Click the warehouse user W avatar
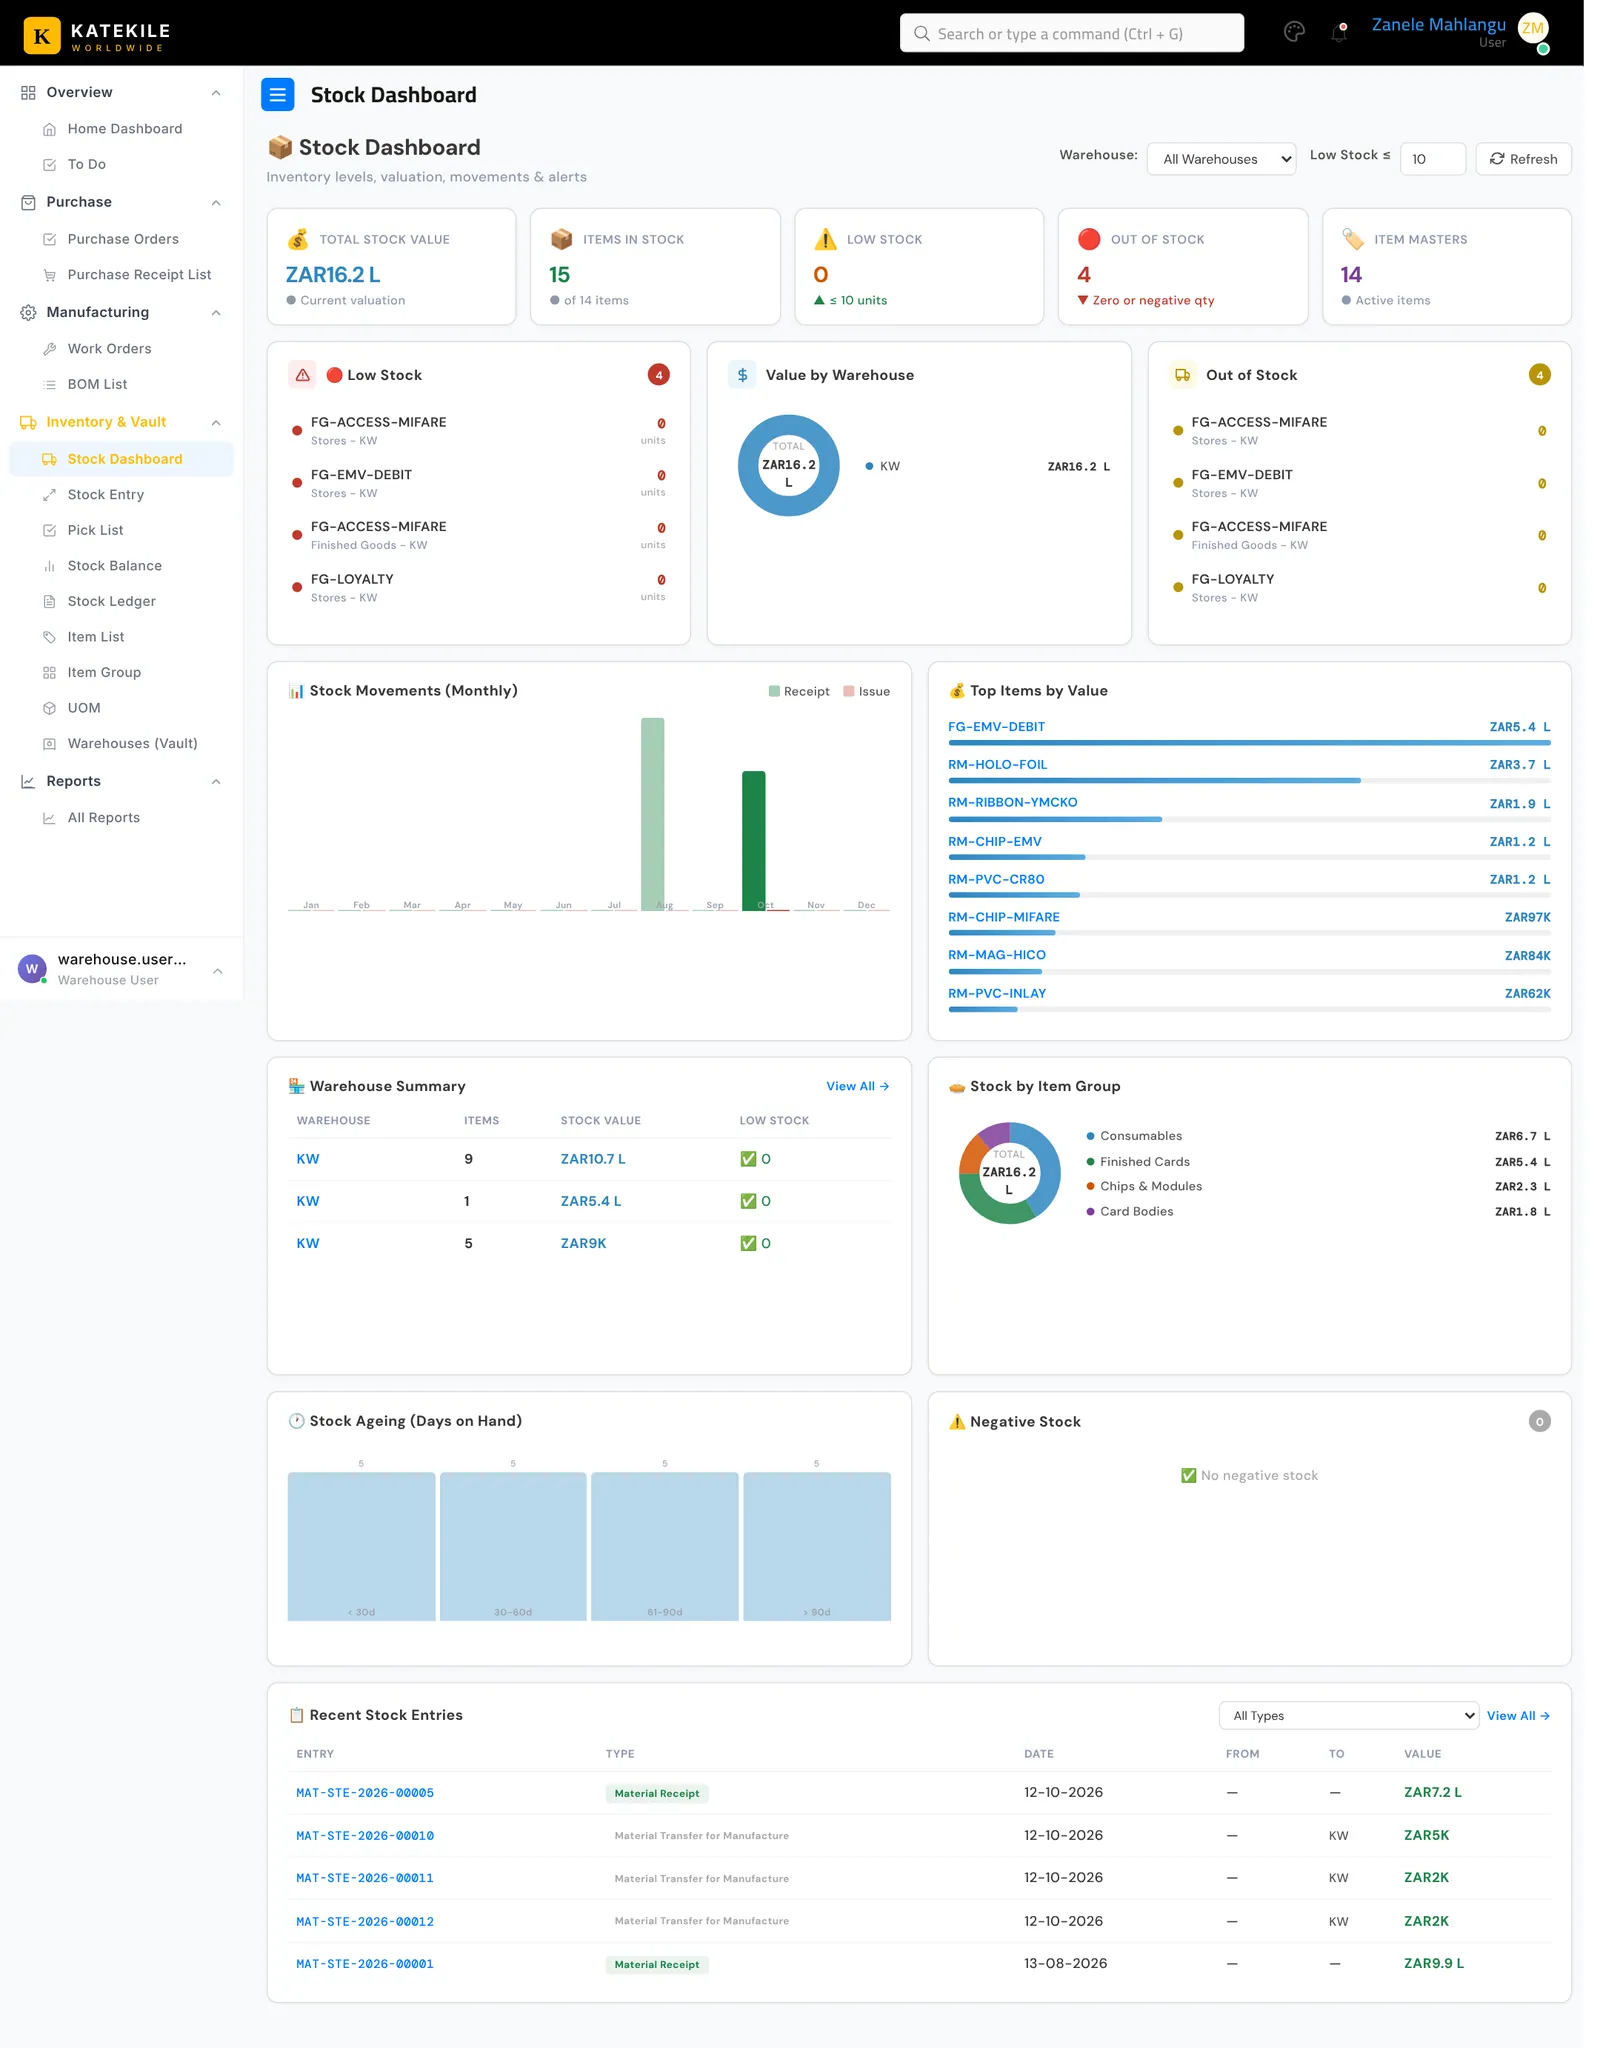 32,969
